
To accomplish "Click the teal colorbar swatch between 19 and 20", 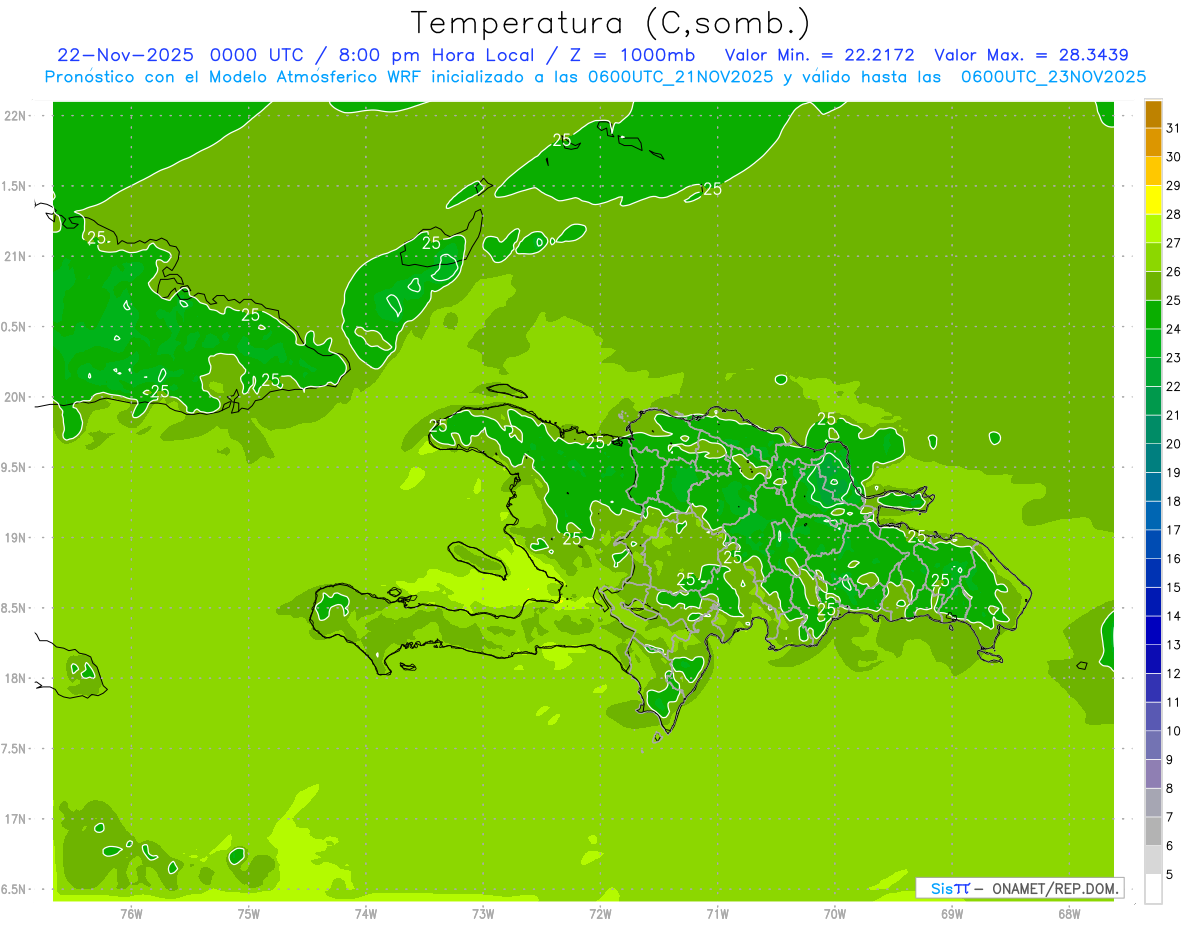I will click(x=1153, y=458).
